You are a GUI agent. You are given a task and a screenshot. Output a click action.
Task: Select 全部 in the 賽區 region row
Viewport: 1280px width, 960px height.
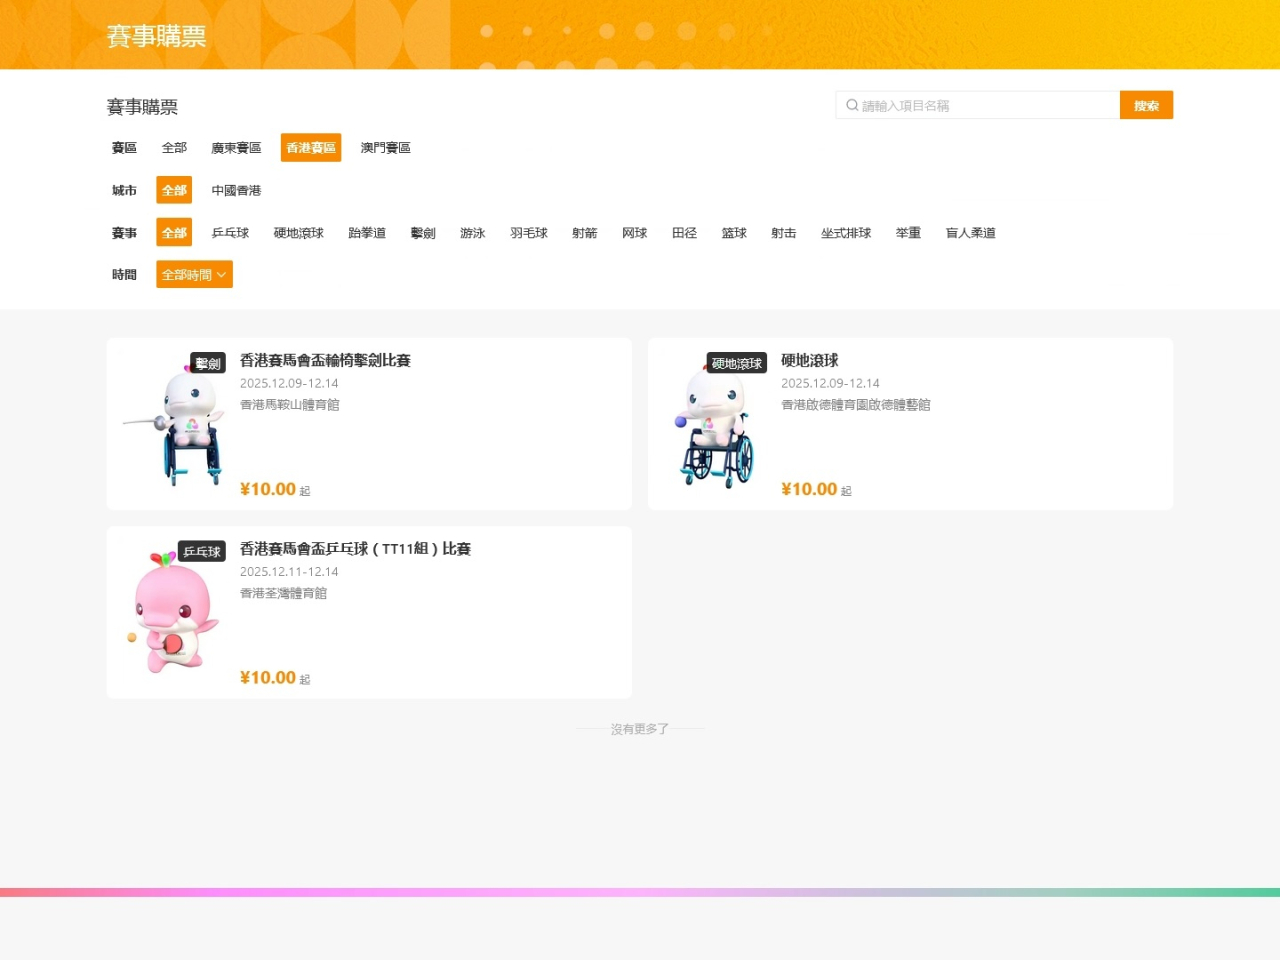coord(174,148)
